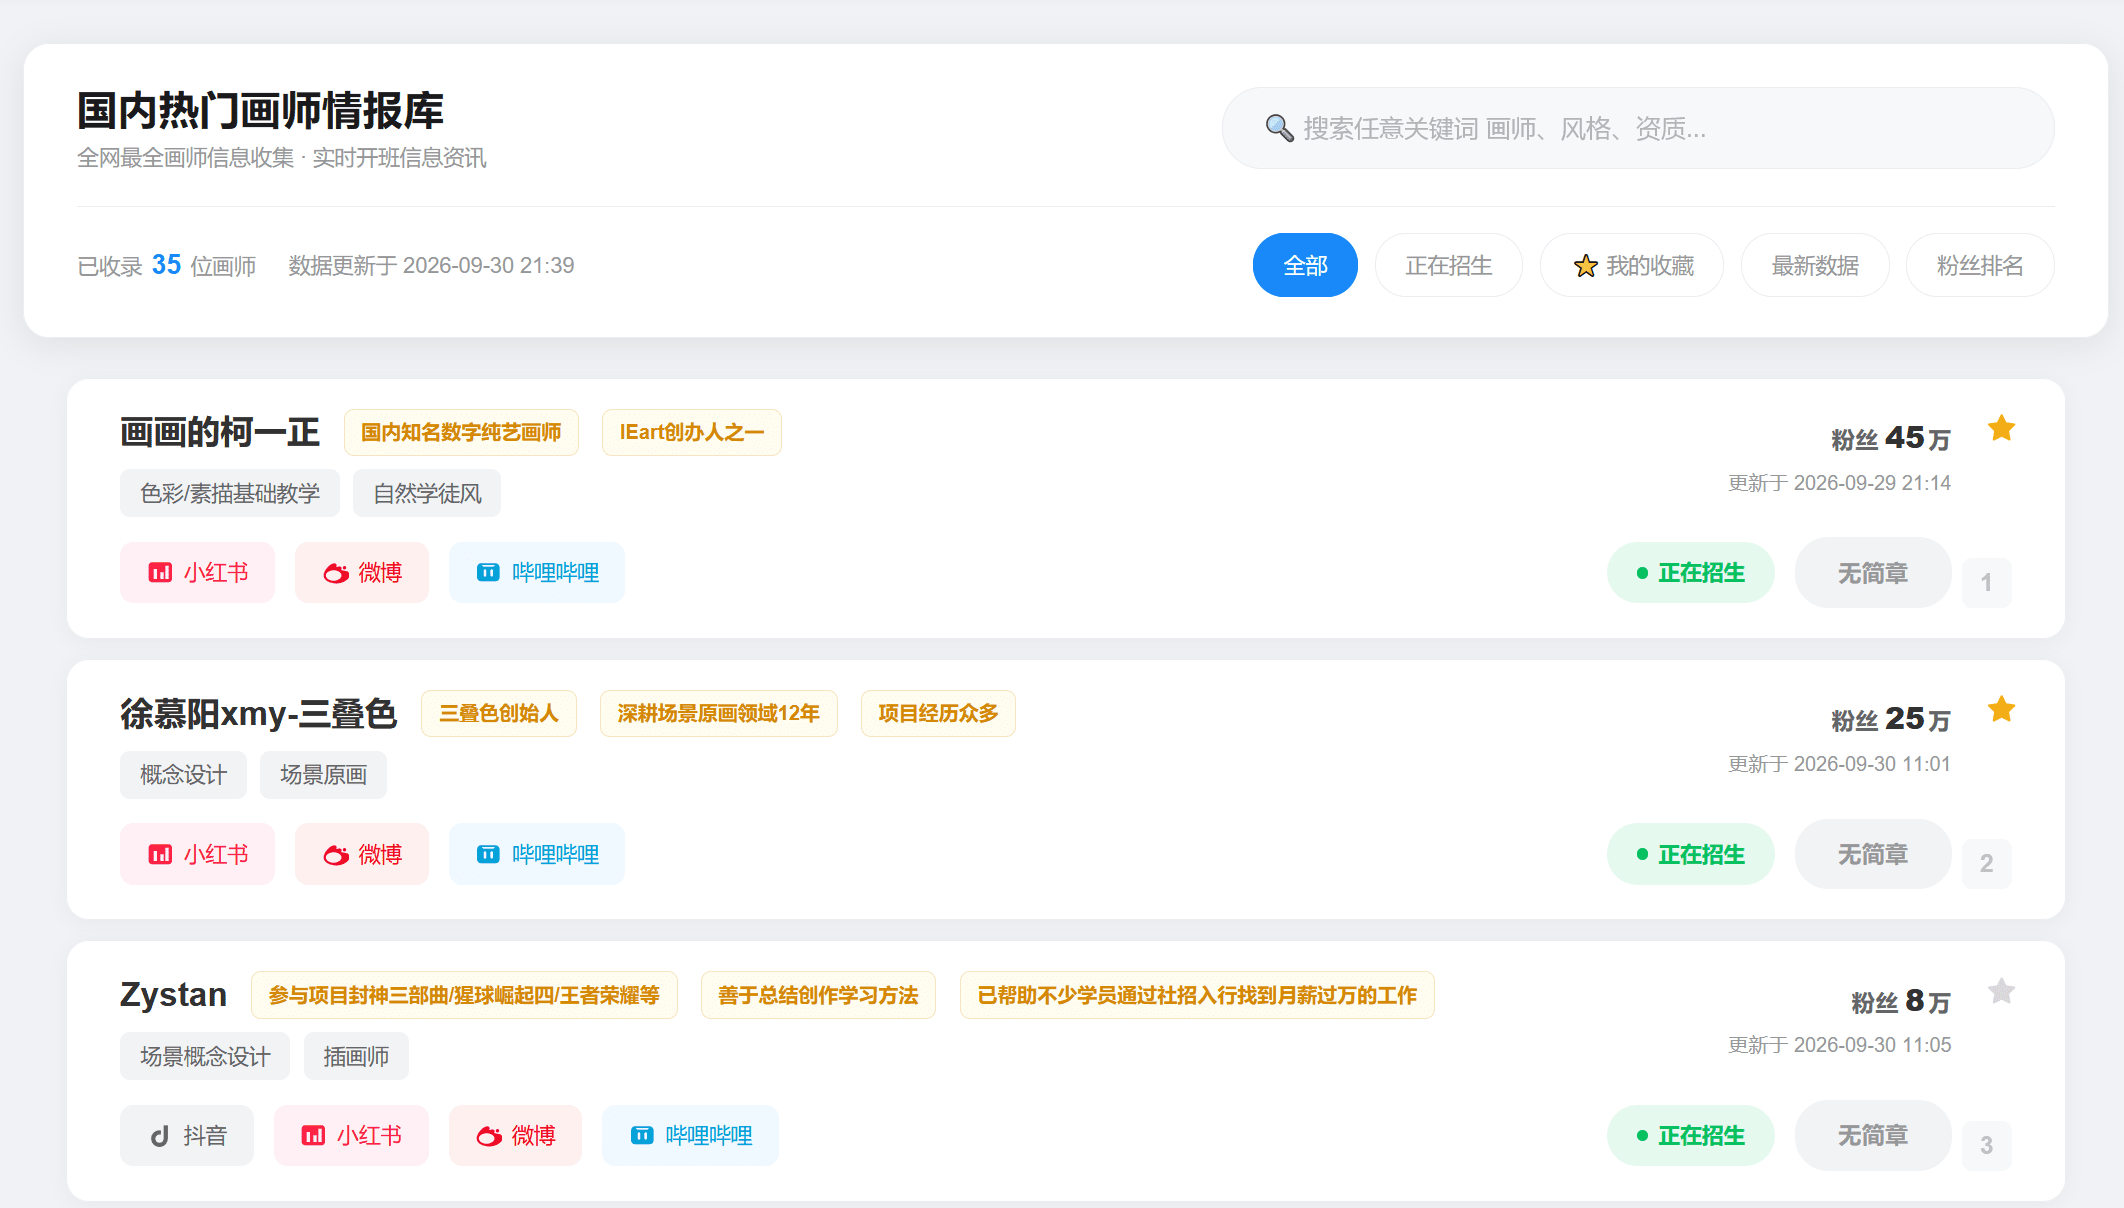Viewport: 2124px width, 1208px height.
Task: Click the 场景原画 style tag
Action: click(323, 775)
